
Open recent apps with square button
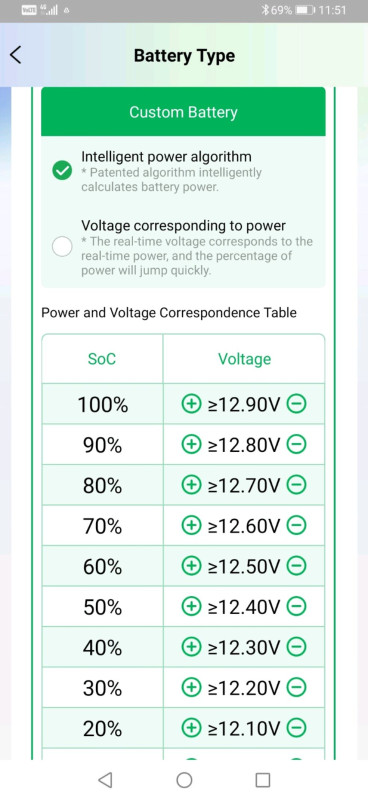tap(262, 780)
